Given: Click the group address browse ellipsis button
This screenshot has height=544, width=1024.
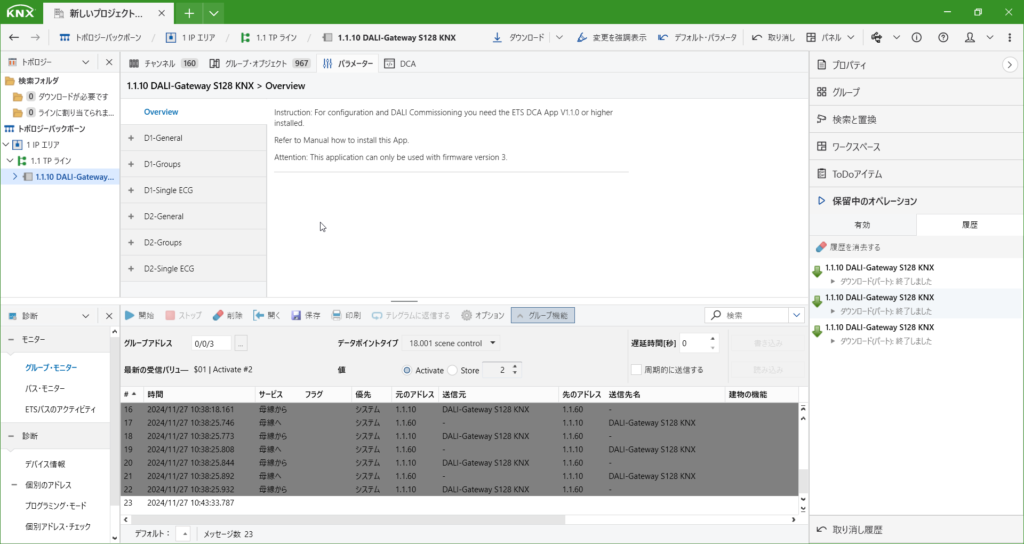Looking at the screenshot, I should pos(241,343).
